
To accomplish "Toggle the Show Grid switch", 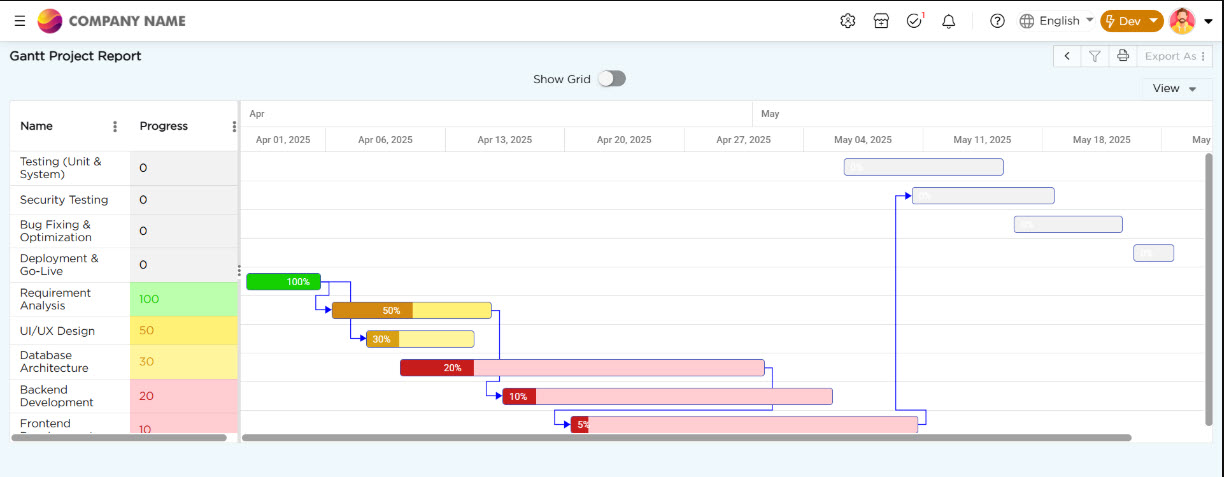I will click(x=611, y=79).
